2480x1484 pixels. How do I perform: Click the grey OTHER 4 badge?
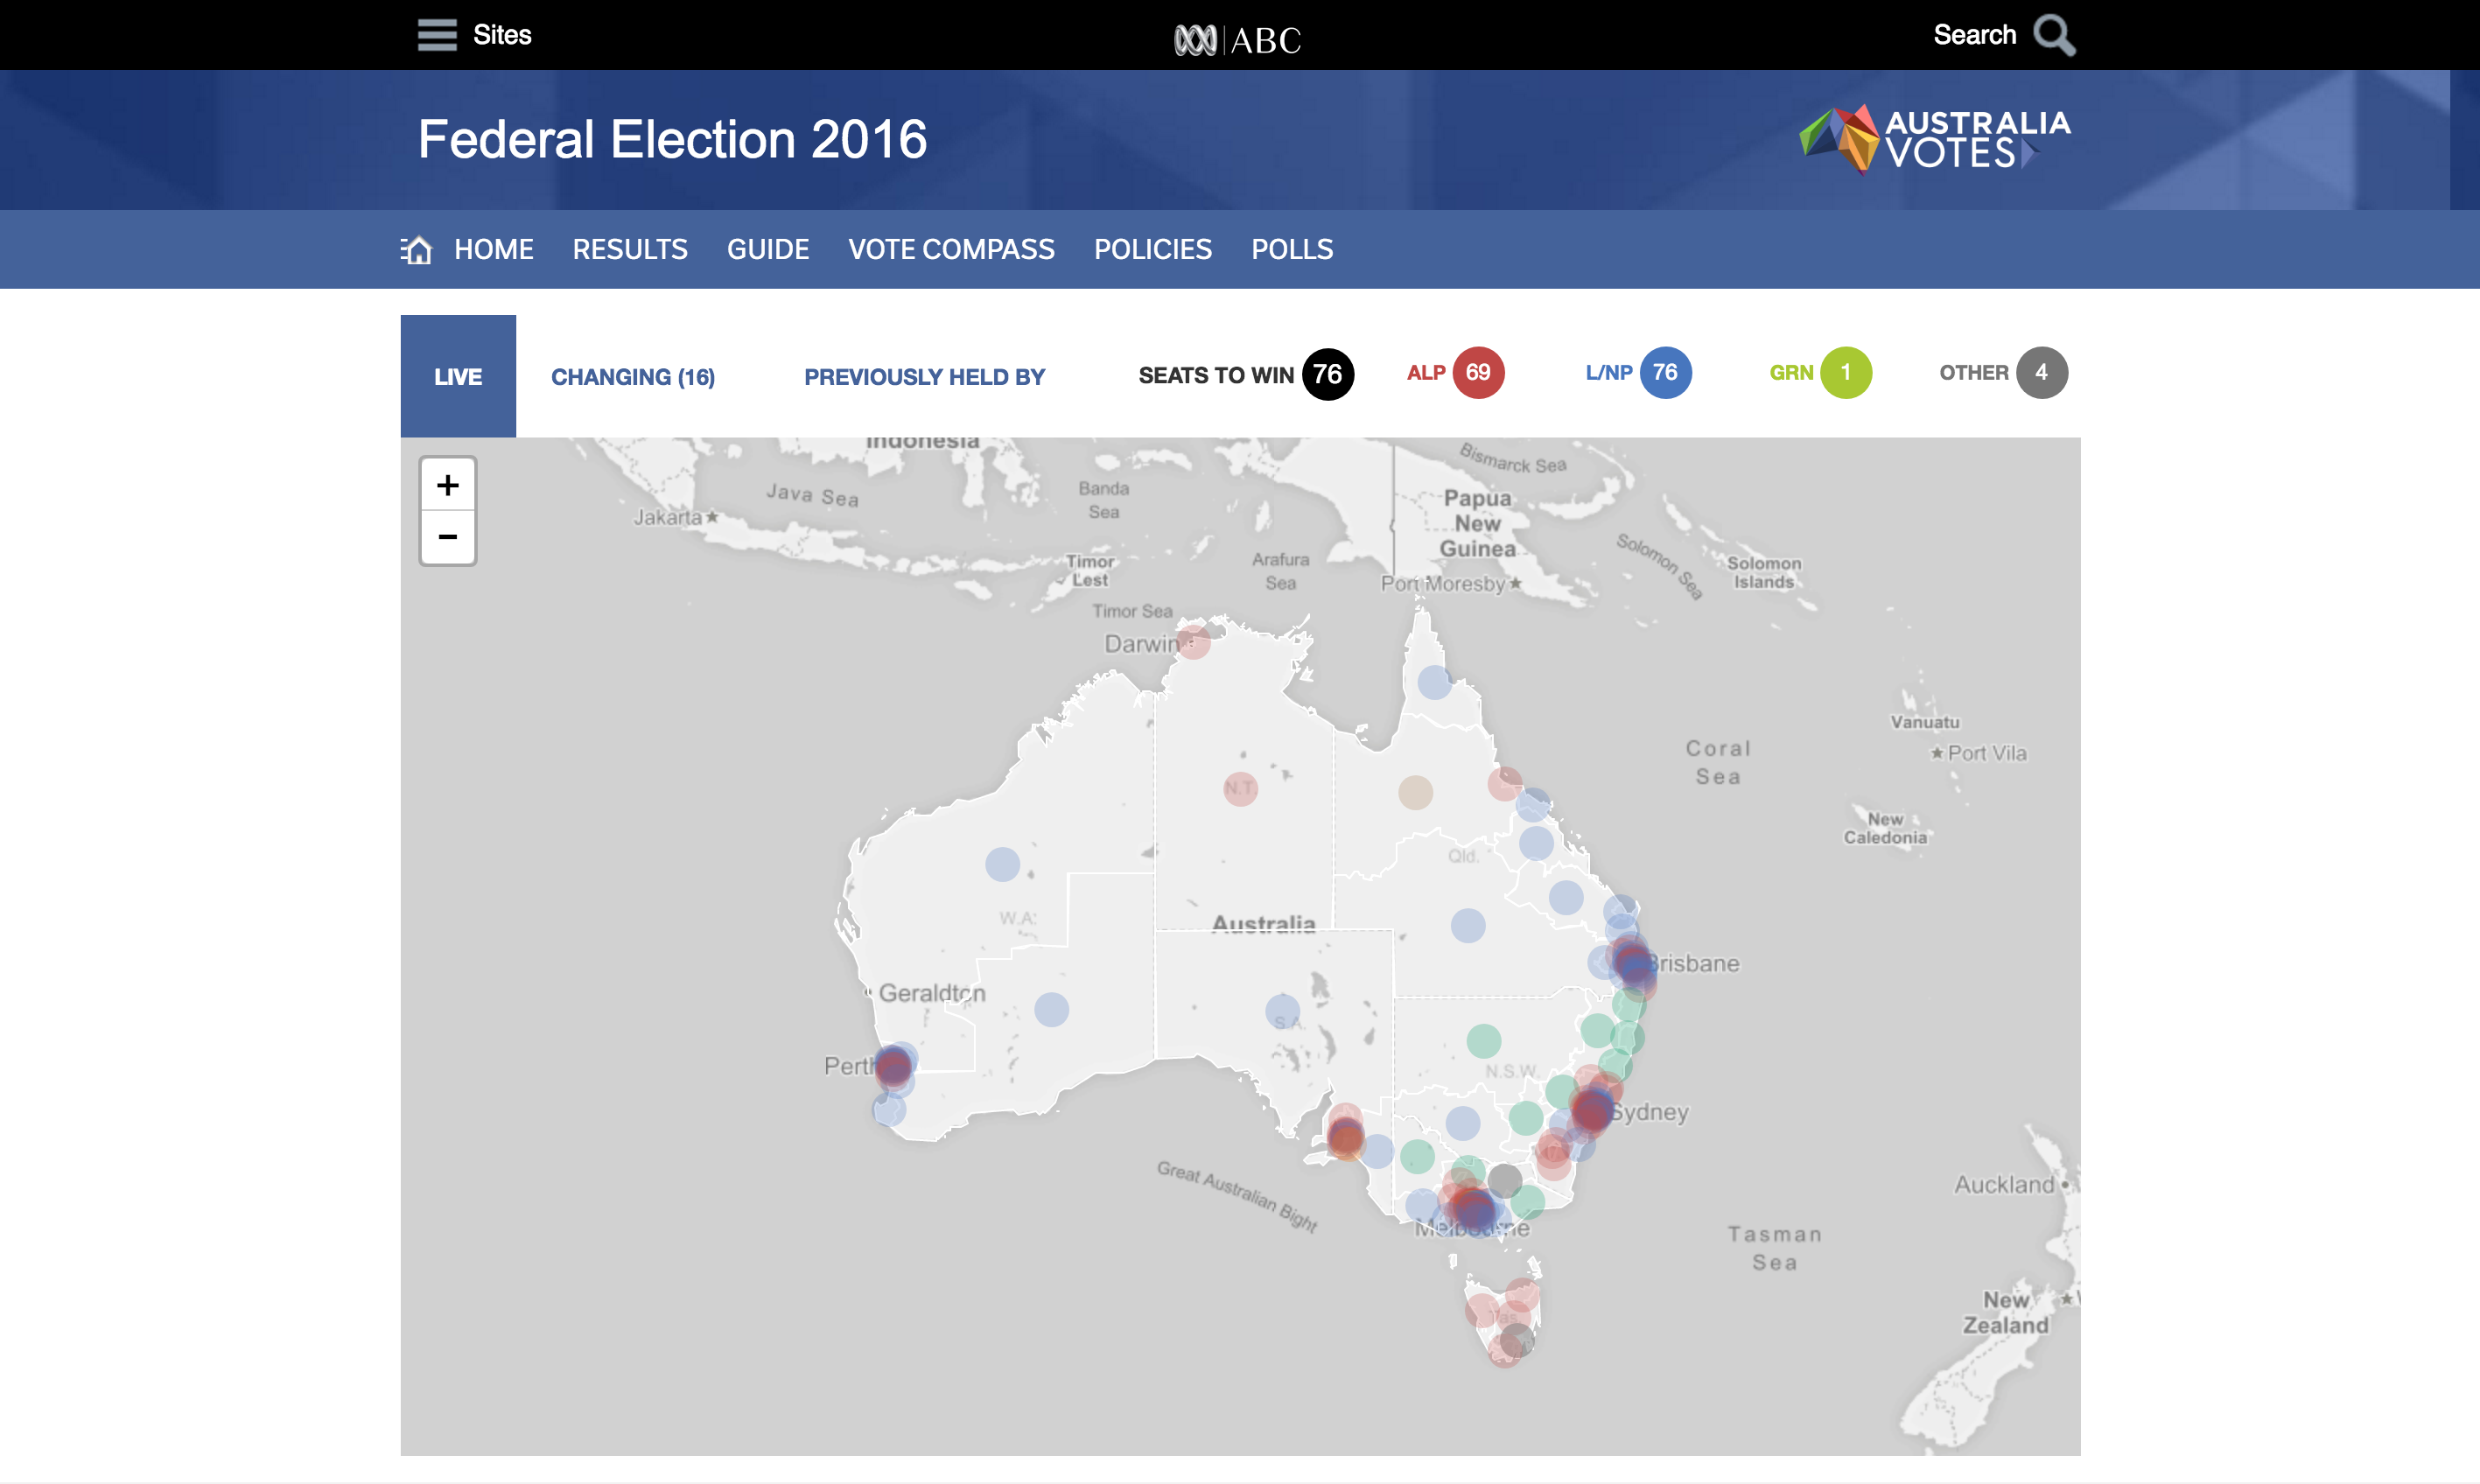[2041, 372]
